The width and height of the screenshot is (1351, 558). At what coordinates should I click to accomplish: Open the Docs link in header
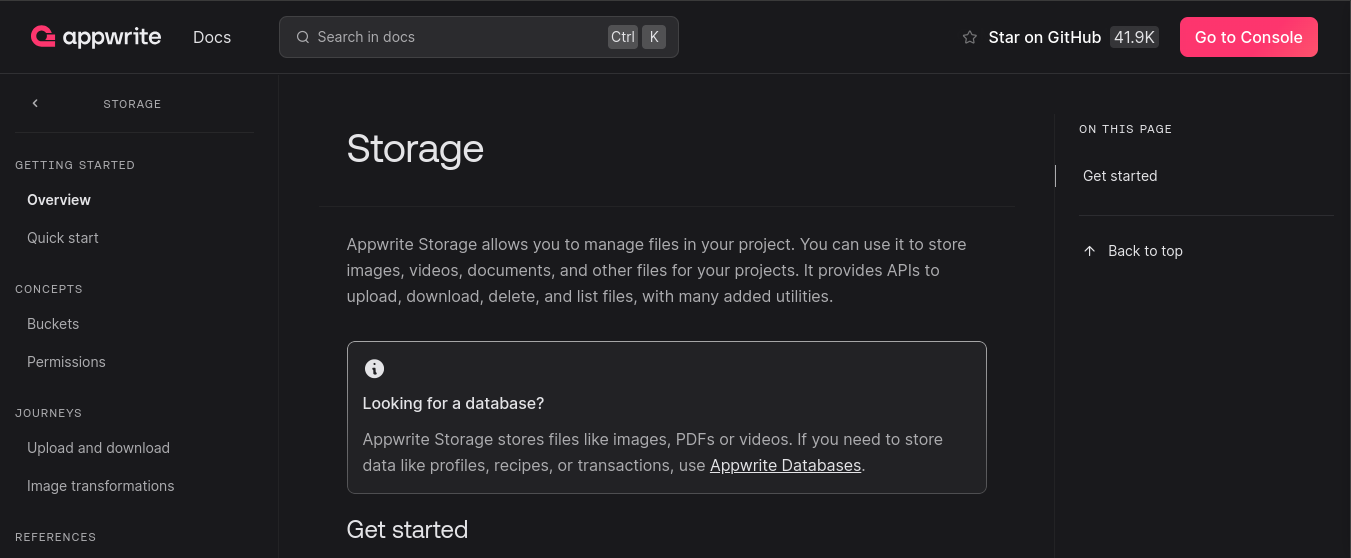tap(212, 37)
